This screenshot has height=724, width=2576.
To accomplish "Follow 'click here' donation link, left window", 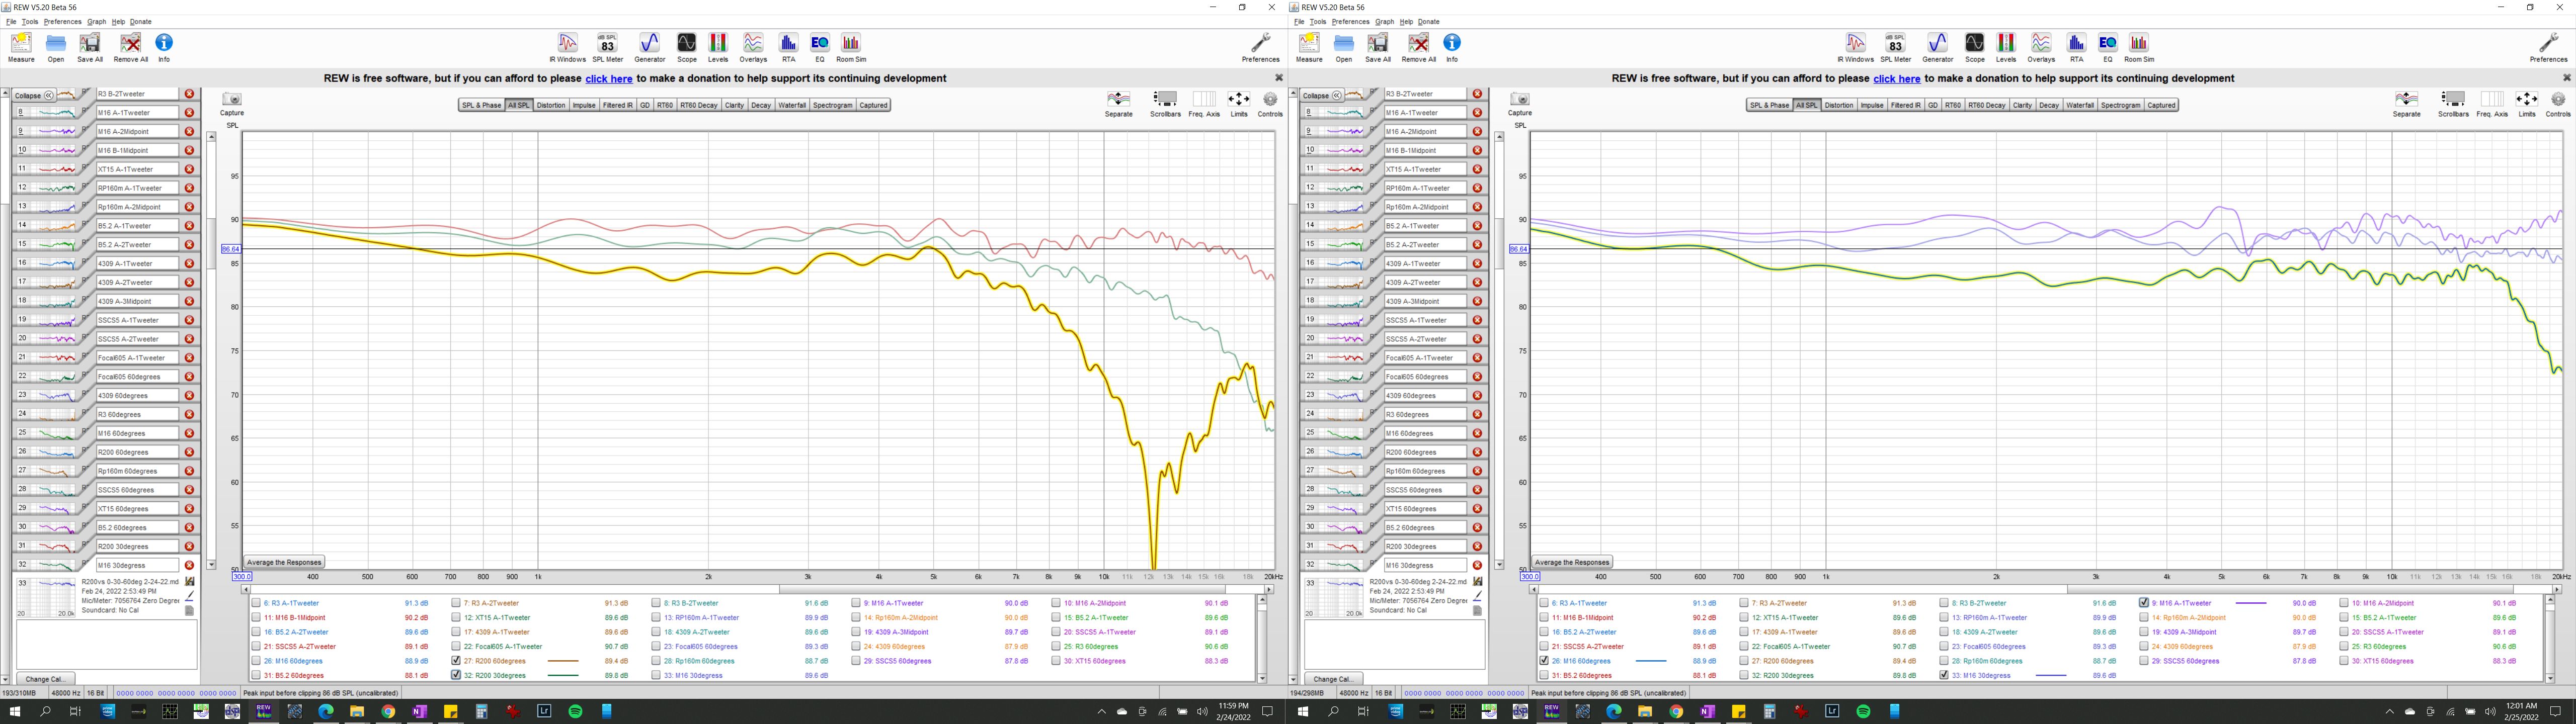I will tap(609, 79).
